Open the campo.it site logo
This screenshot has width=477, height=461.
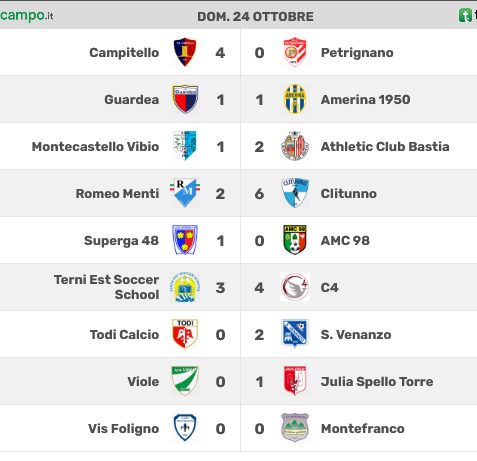pos(27,15)
